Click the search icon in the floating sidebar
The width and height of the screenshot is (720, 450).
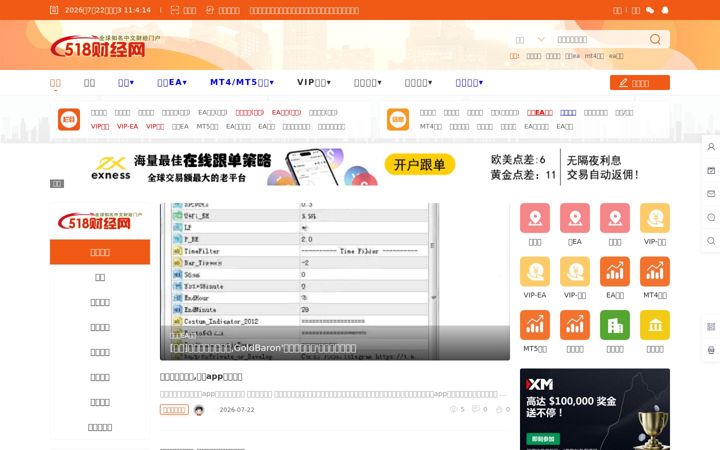711,241
